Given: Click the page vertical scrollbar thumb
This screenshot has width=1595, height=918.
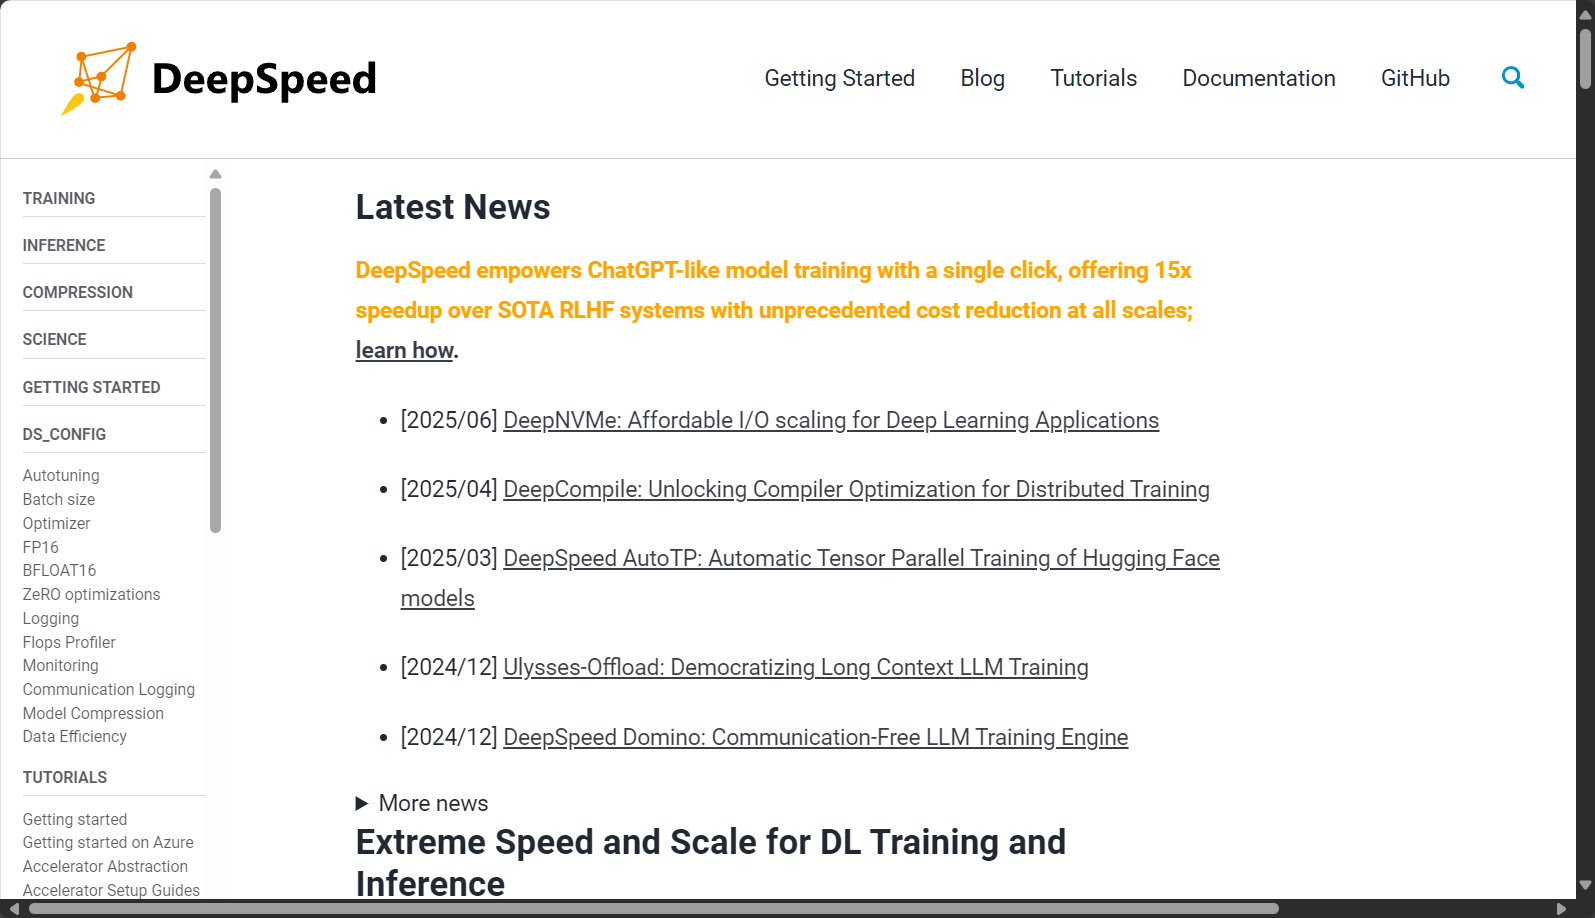Looking at the screenshot, I should tap(1585, 60).
